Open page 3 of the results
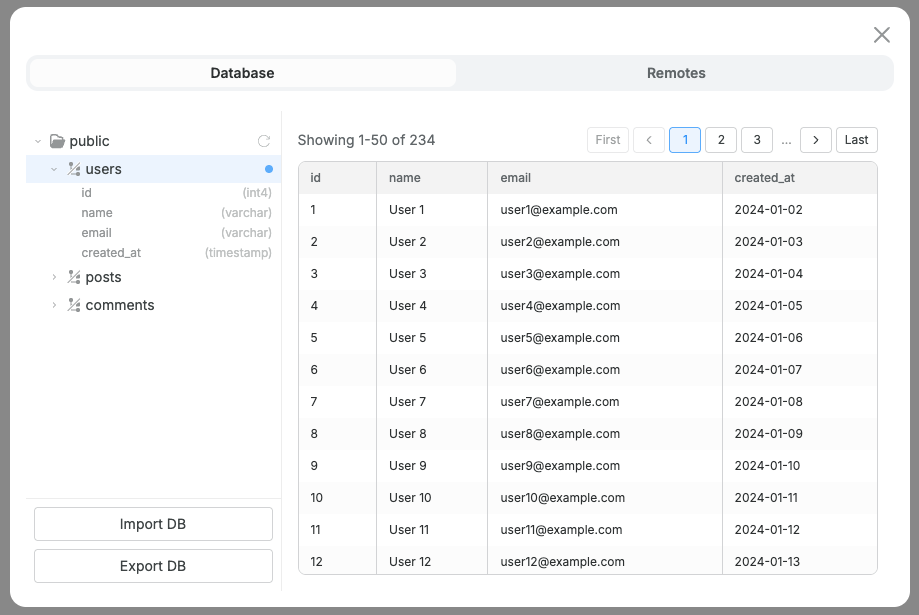The width and height of the screenshot is (919, 615). coord(756,140)
